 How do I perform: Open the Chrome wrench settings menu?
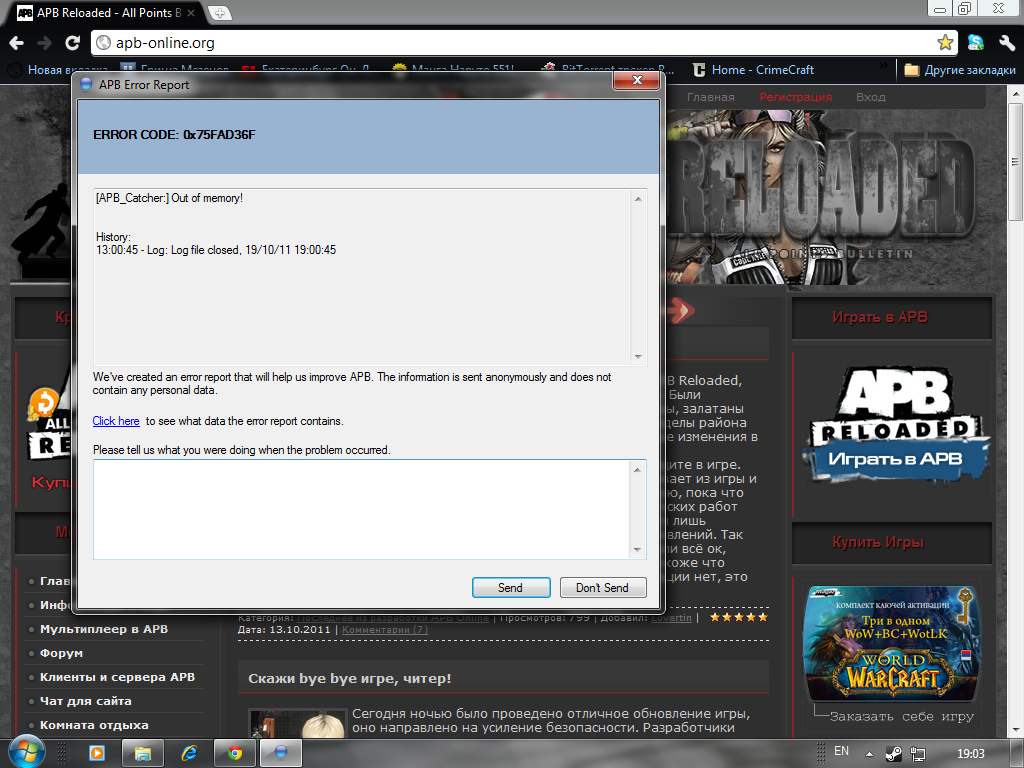pyautogui.click(x=1006, y=43)
